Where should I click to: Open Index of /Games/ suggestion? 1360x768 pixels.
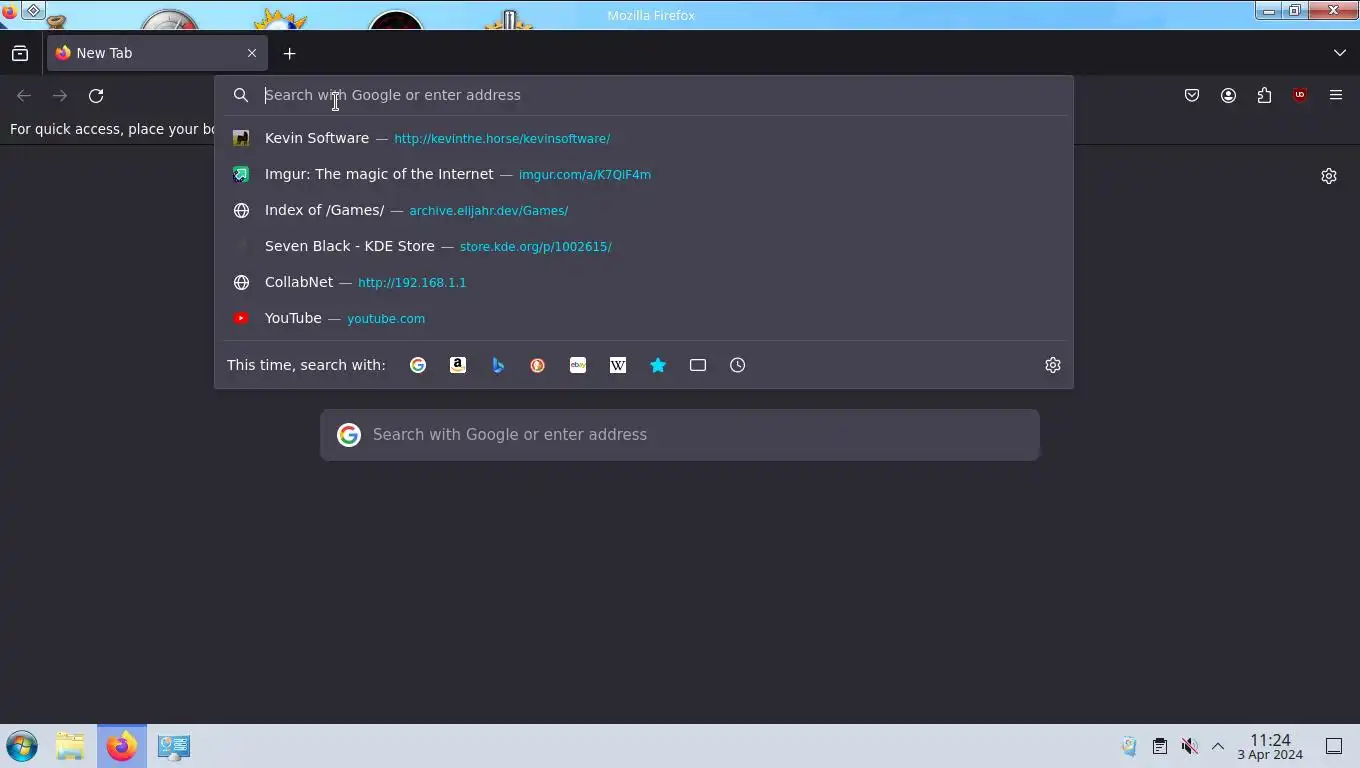(644, 210)
